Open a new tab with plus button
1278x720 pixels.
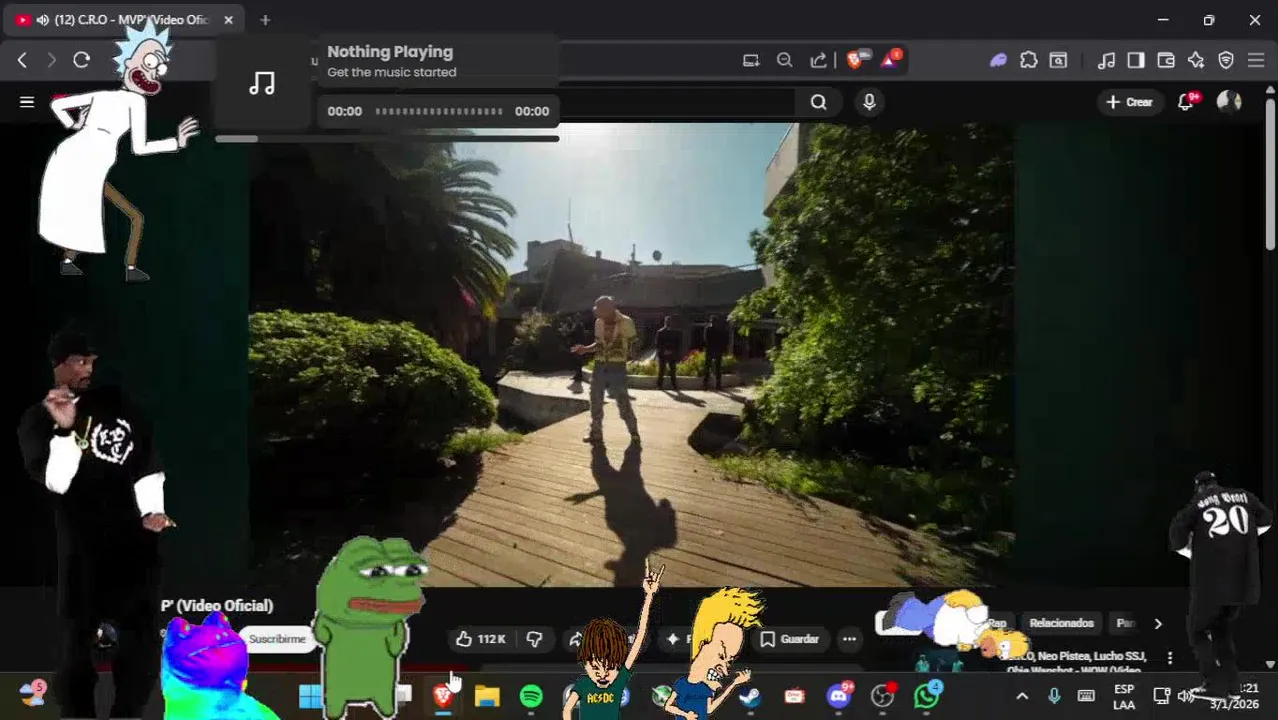[x=265, y=20]
